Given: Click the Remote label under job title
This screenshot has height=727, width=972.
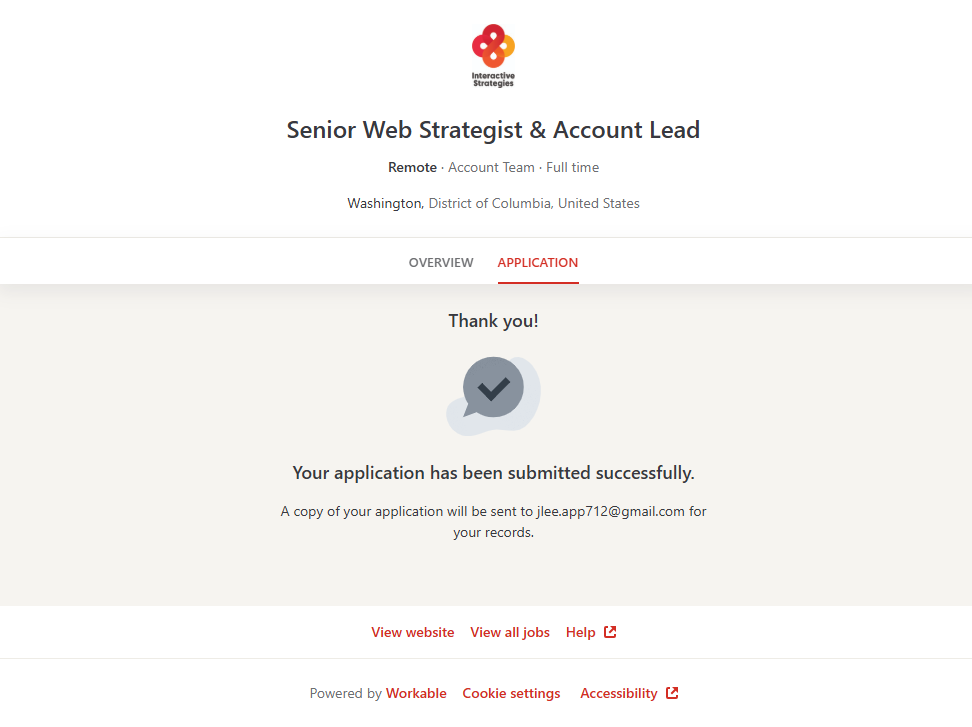Looking at the screenshot, I should [x=412, y=167].
